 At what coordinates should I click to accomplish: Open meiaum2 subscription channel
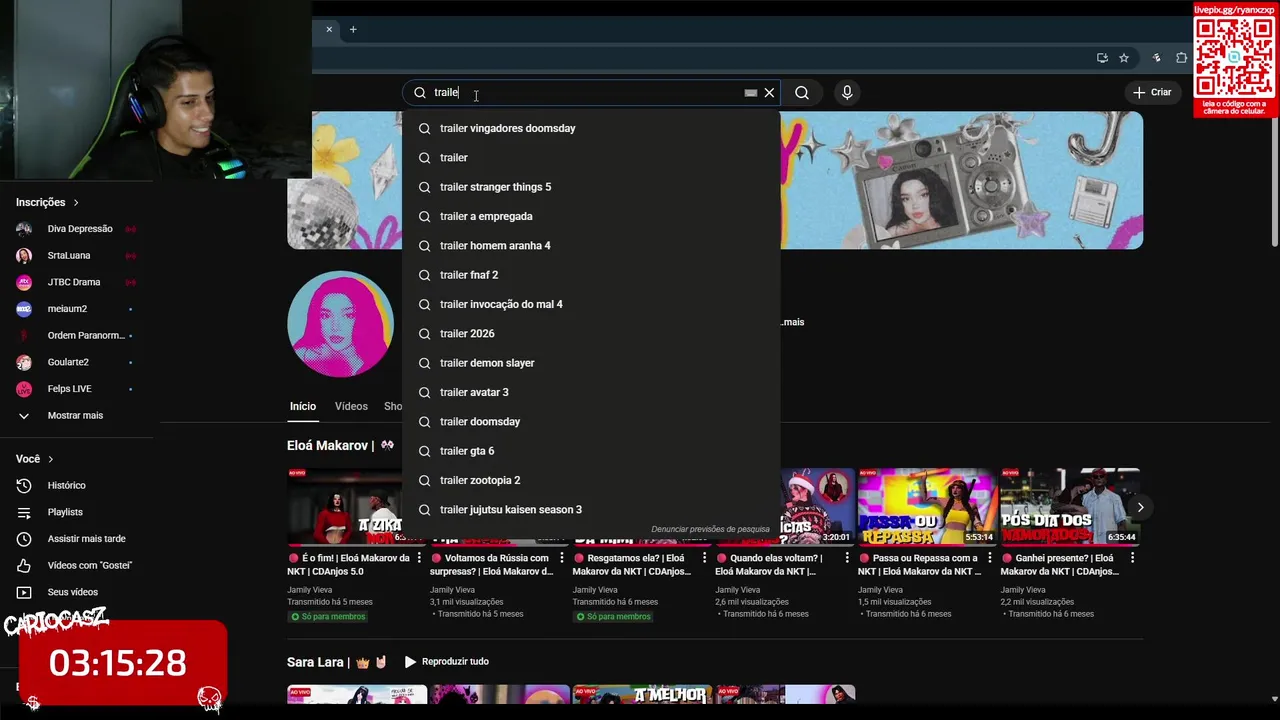(x=76, y=309)
